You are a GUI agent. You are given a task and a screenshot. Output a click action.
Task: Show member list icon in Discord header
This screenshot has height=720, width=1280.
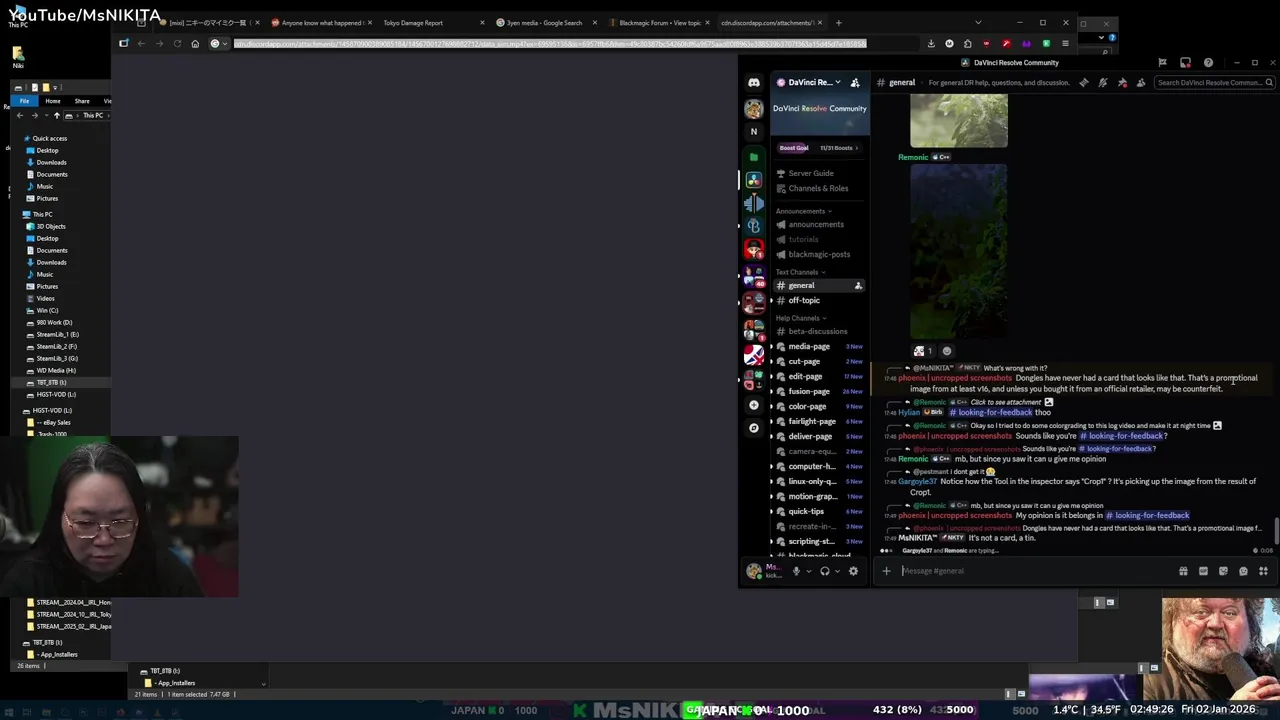(x=1141, y=83)
